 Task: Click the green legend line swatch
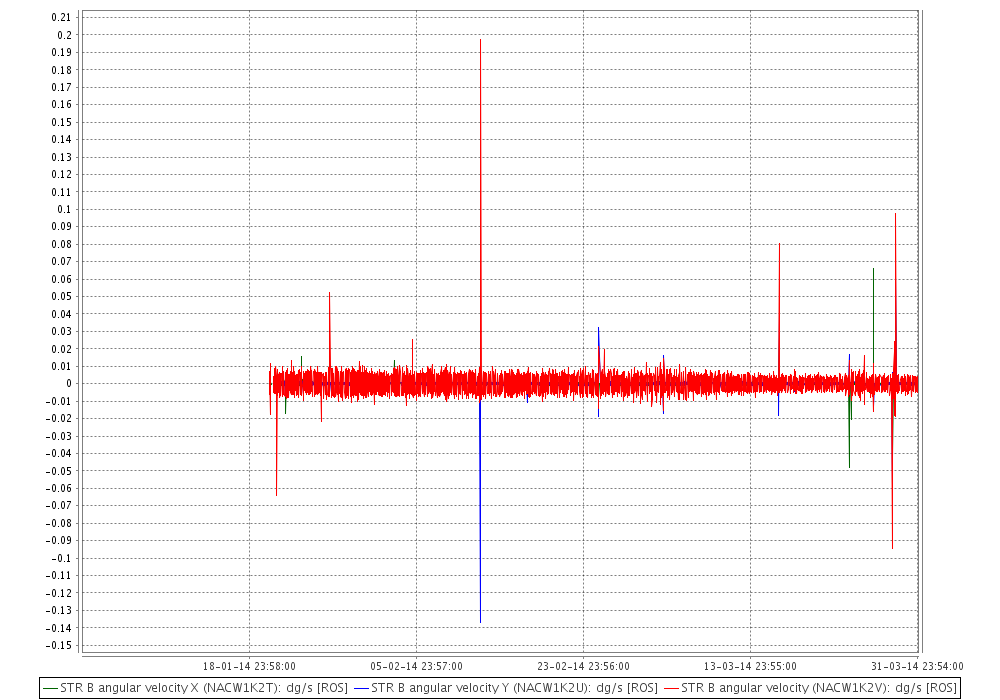(50, 689)
